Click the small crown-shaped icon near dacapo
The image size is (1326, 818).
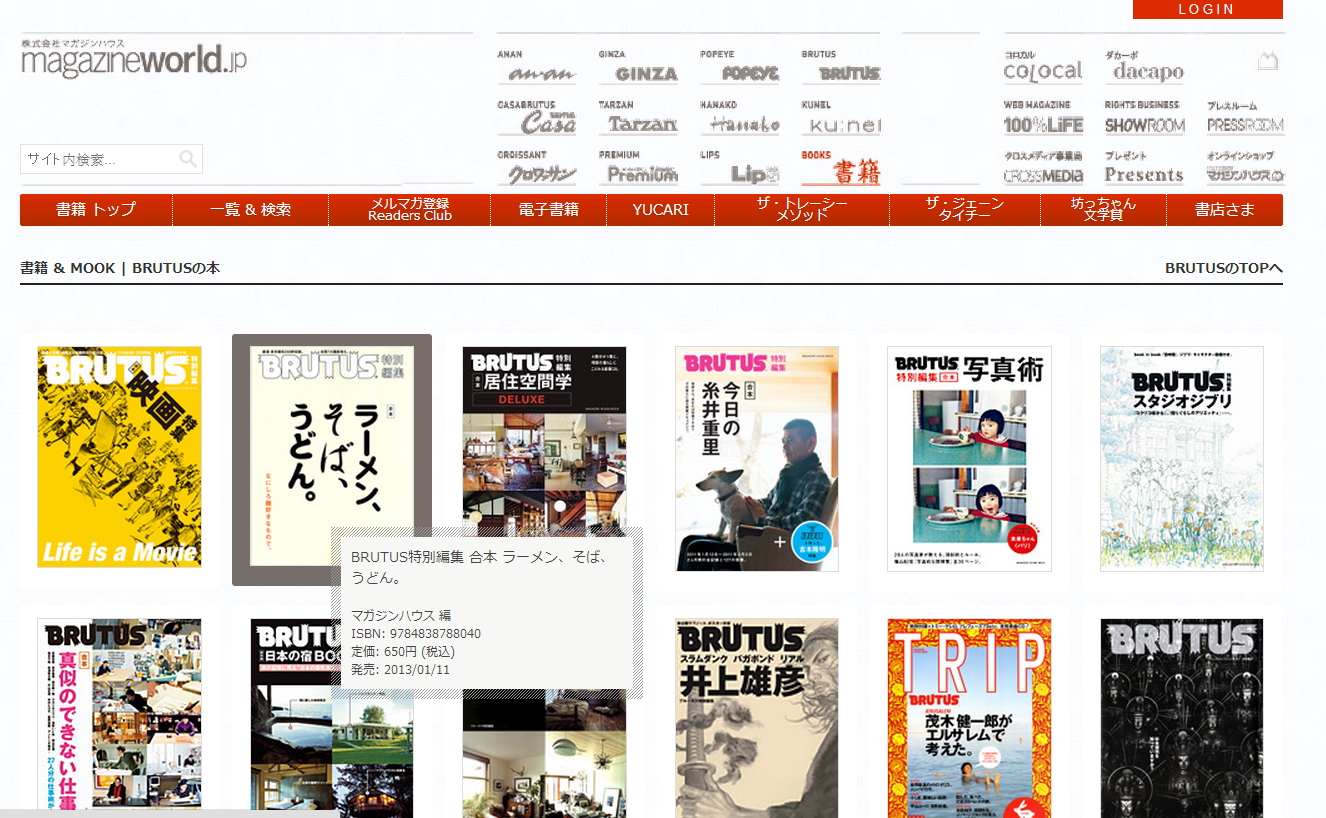tap(1267, 62)
